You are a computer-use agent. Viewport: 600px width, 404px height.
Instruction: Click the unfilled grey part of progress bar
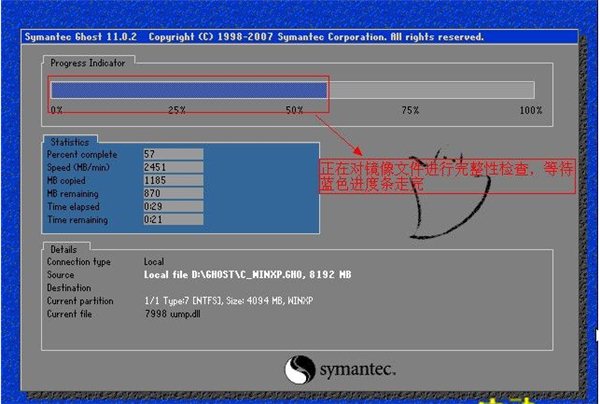(431, 90)
